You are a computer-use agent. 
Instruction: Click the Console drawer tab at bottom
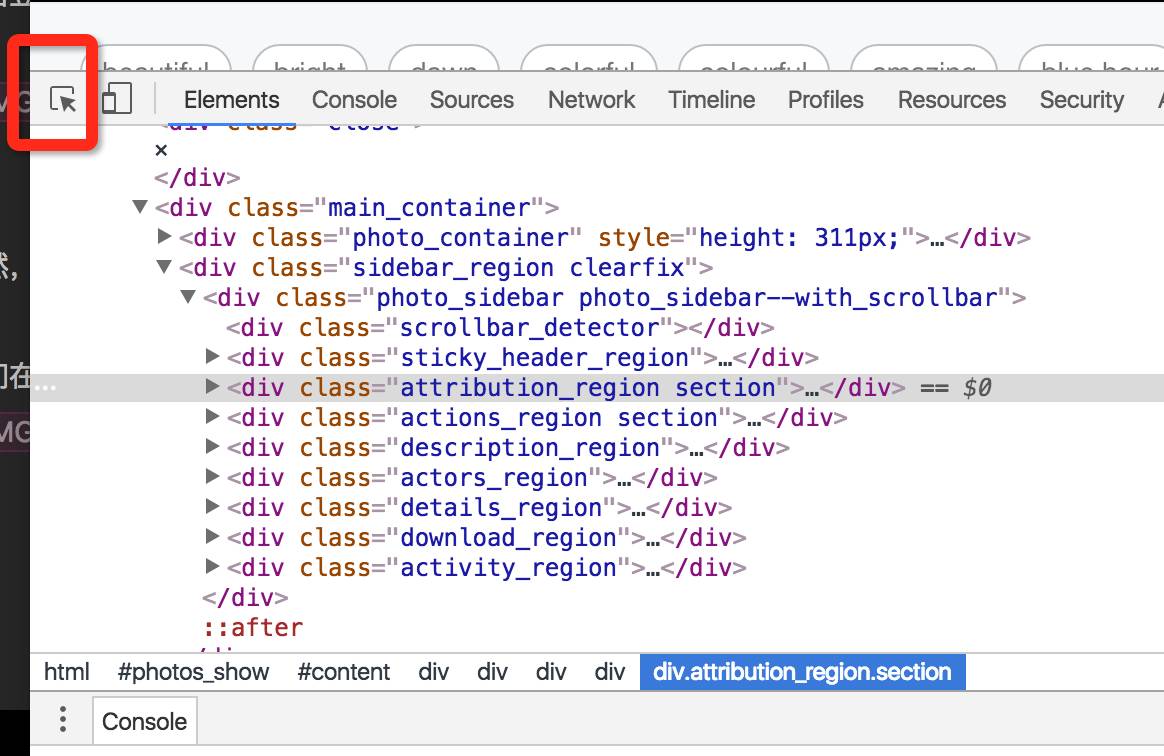(145, 720)
